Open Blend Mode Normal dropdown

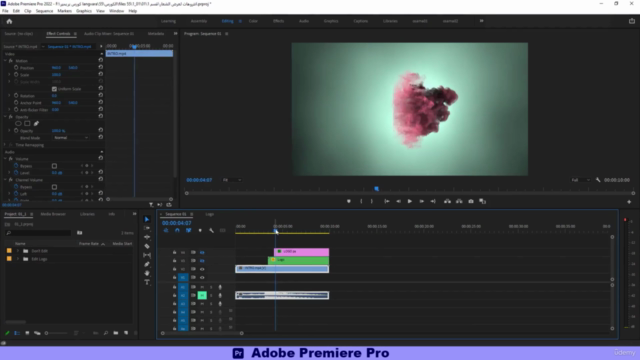pyautogui.click(x=71, y=138)
